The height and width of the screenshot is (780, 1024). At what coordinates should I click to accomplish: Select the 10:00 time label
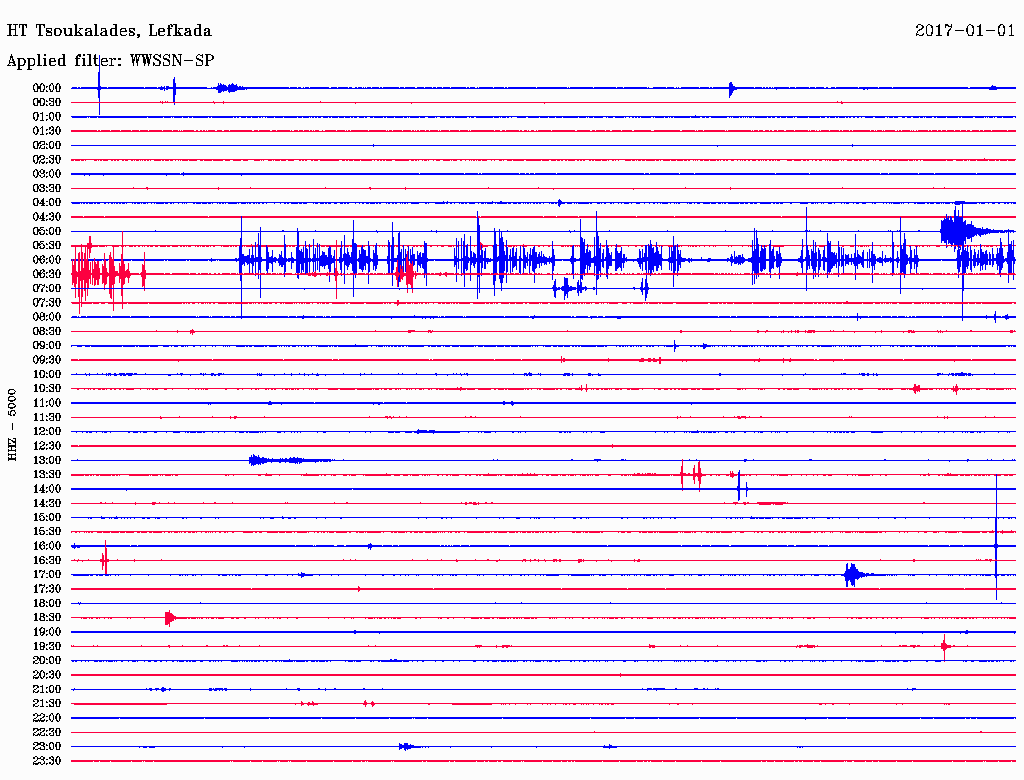(46, 375)
